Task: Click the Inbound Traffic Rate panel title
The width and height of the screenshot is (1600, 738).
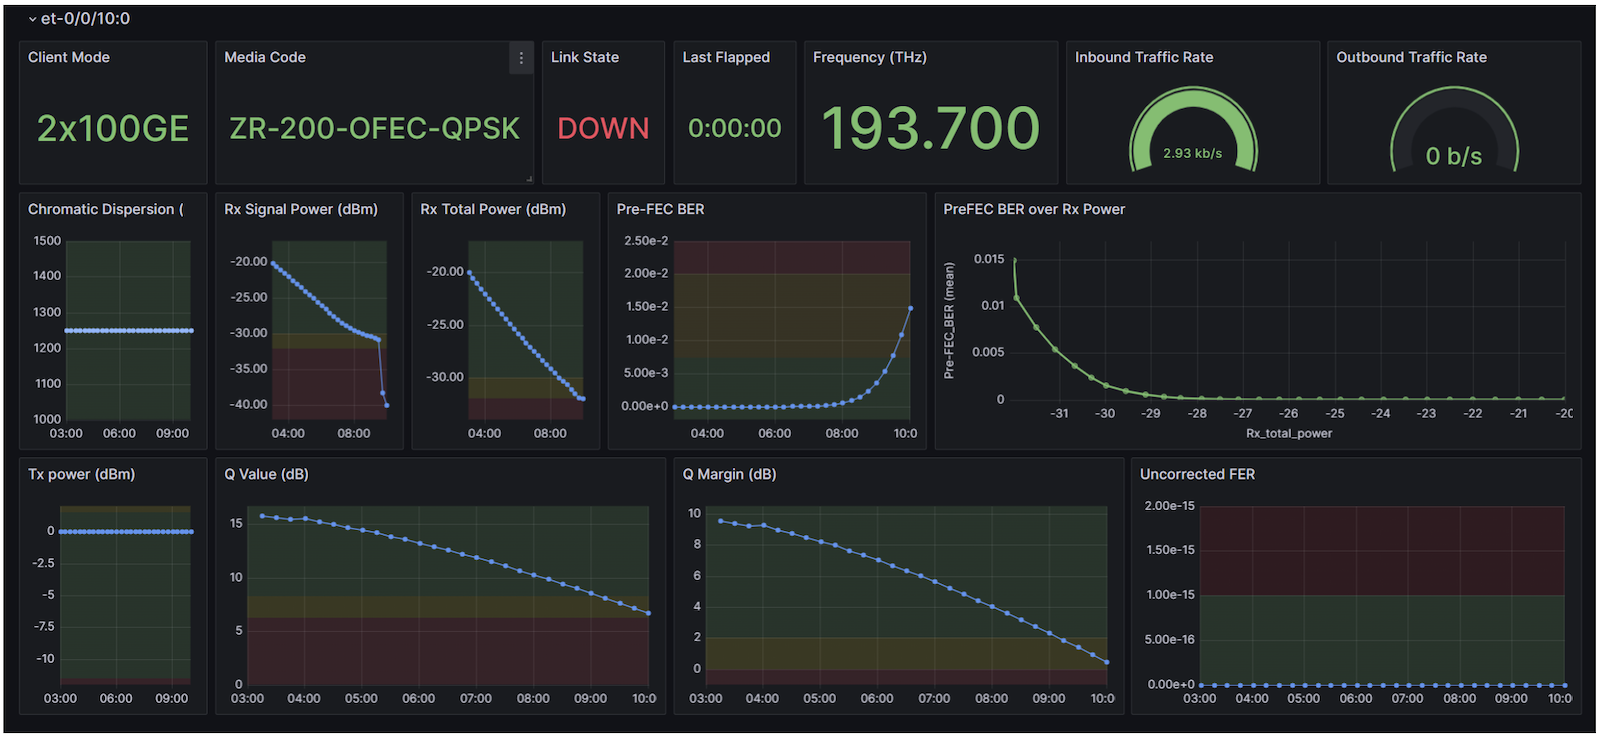Action: 1144,57
